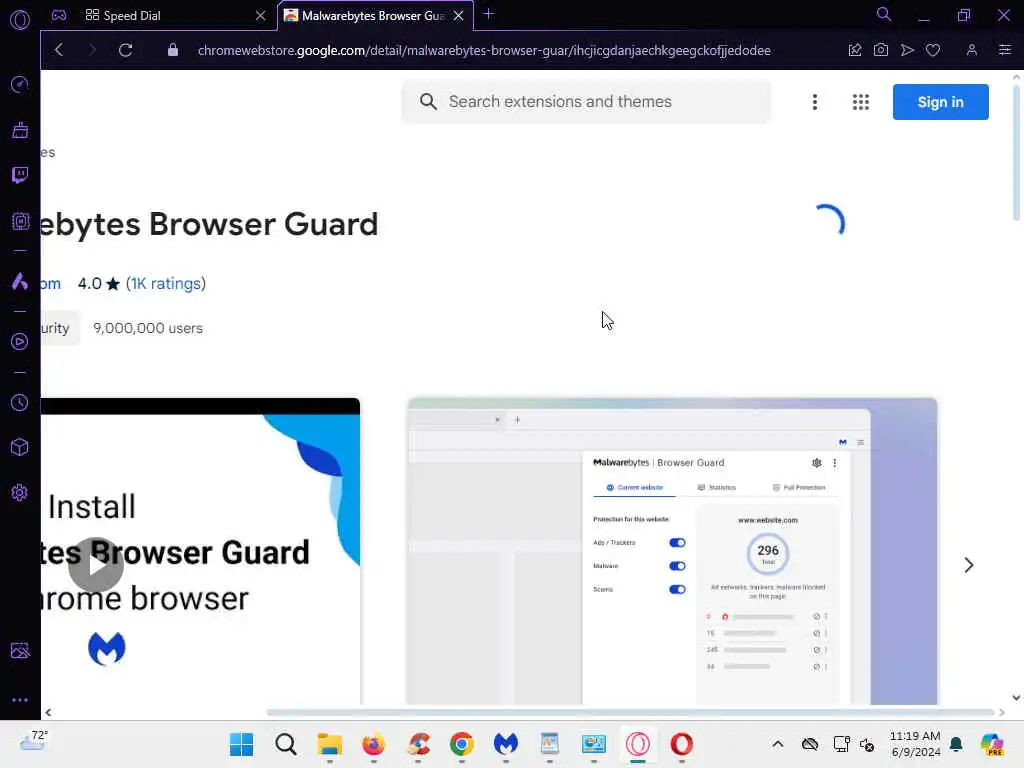The height and width of the screenshot is (768, 1024).
Task: Open the notifications bell in tray
Action: 956,744
